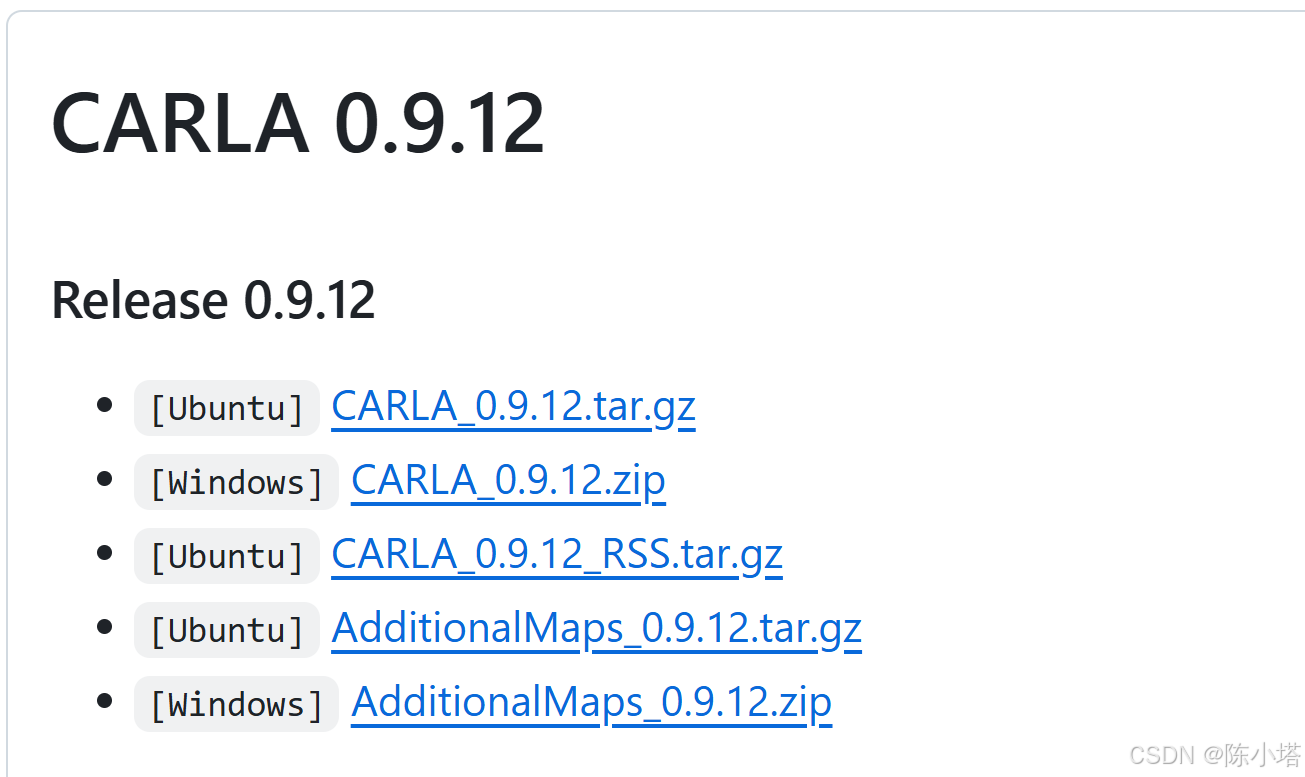Open the AdditionalMaps_0.9.12.tar.gz link
The image size is (1305, 777).
pyautogui.click(x=596, y=628)
